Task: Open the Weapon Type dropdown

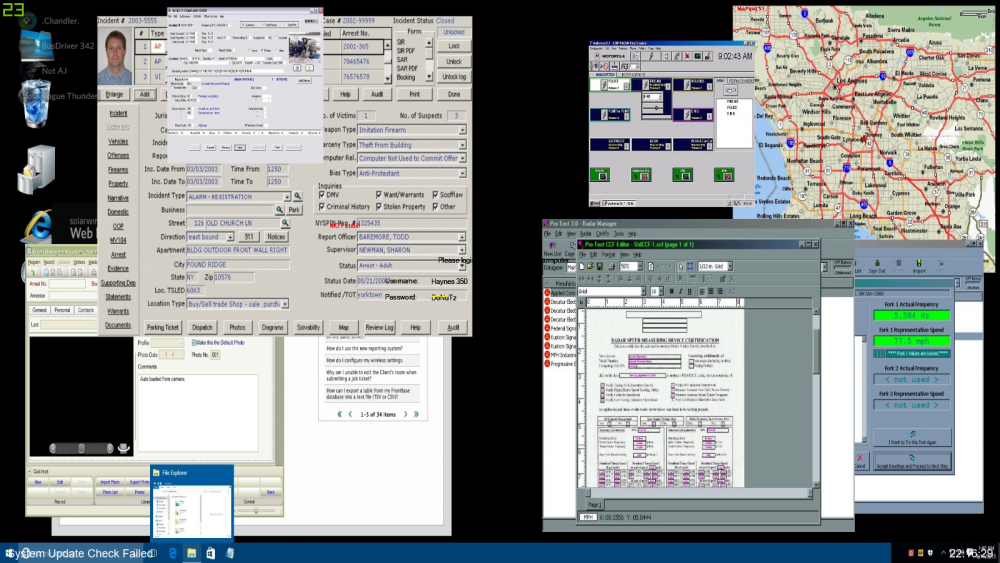Action: coord(462,130)
